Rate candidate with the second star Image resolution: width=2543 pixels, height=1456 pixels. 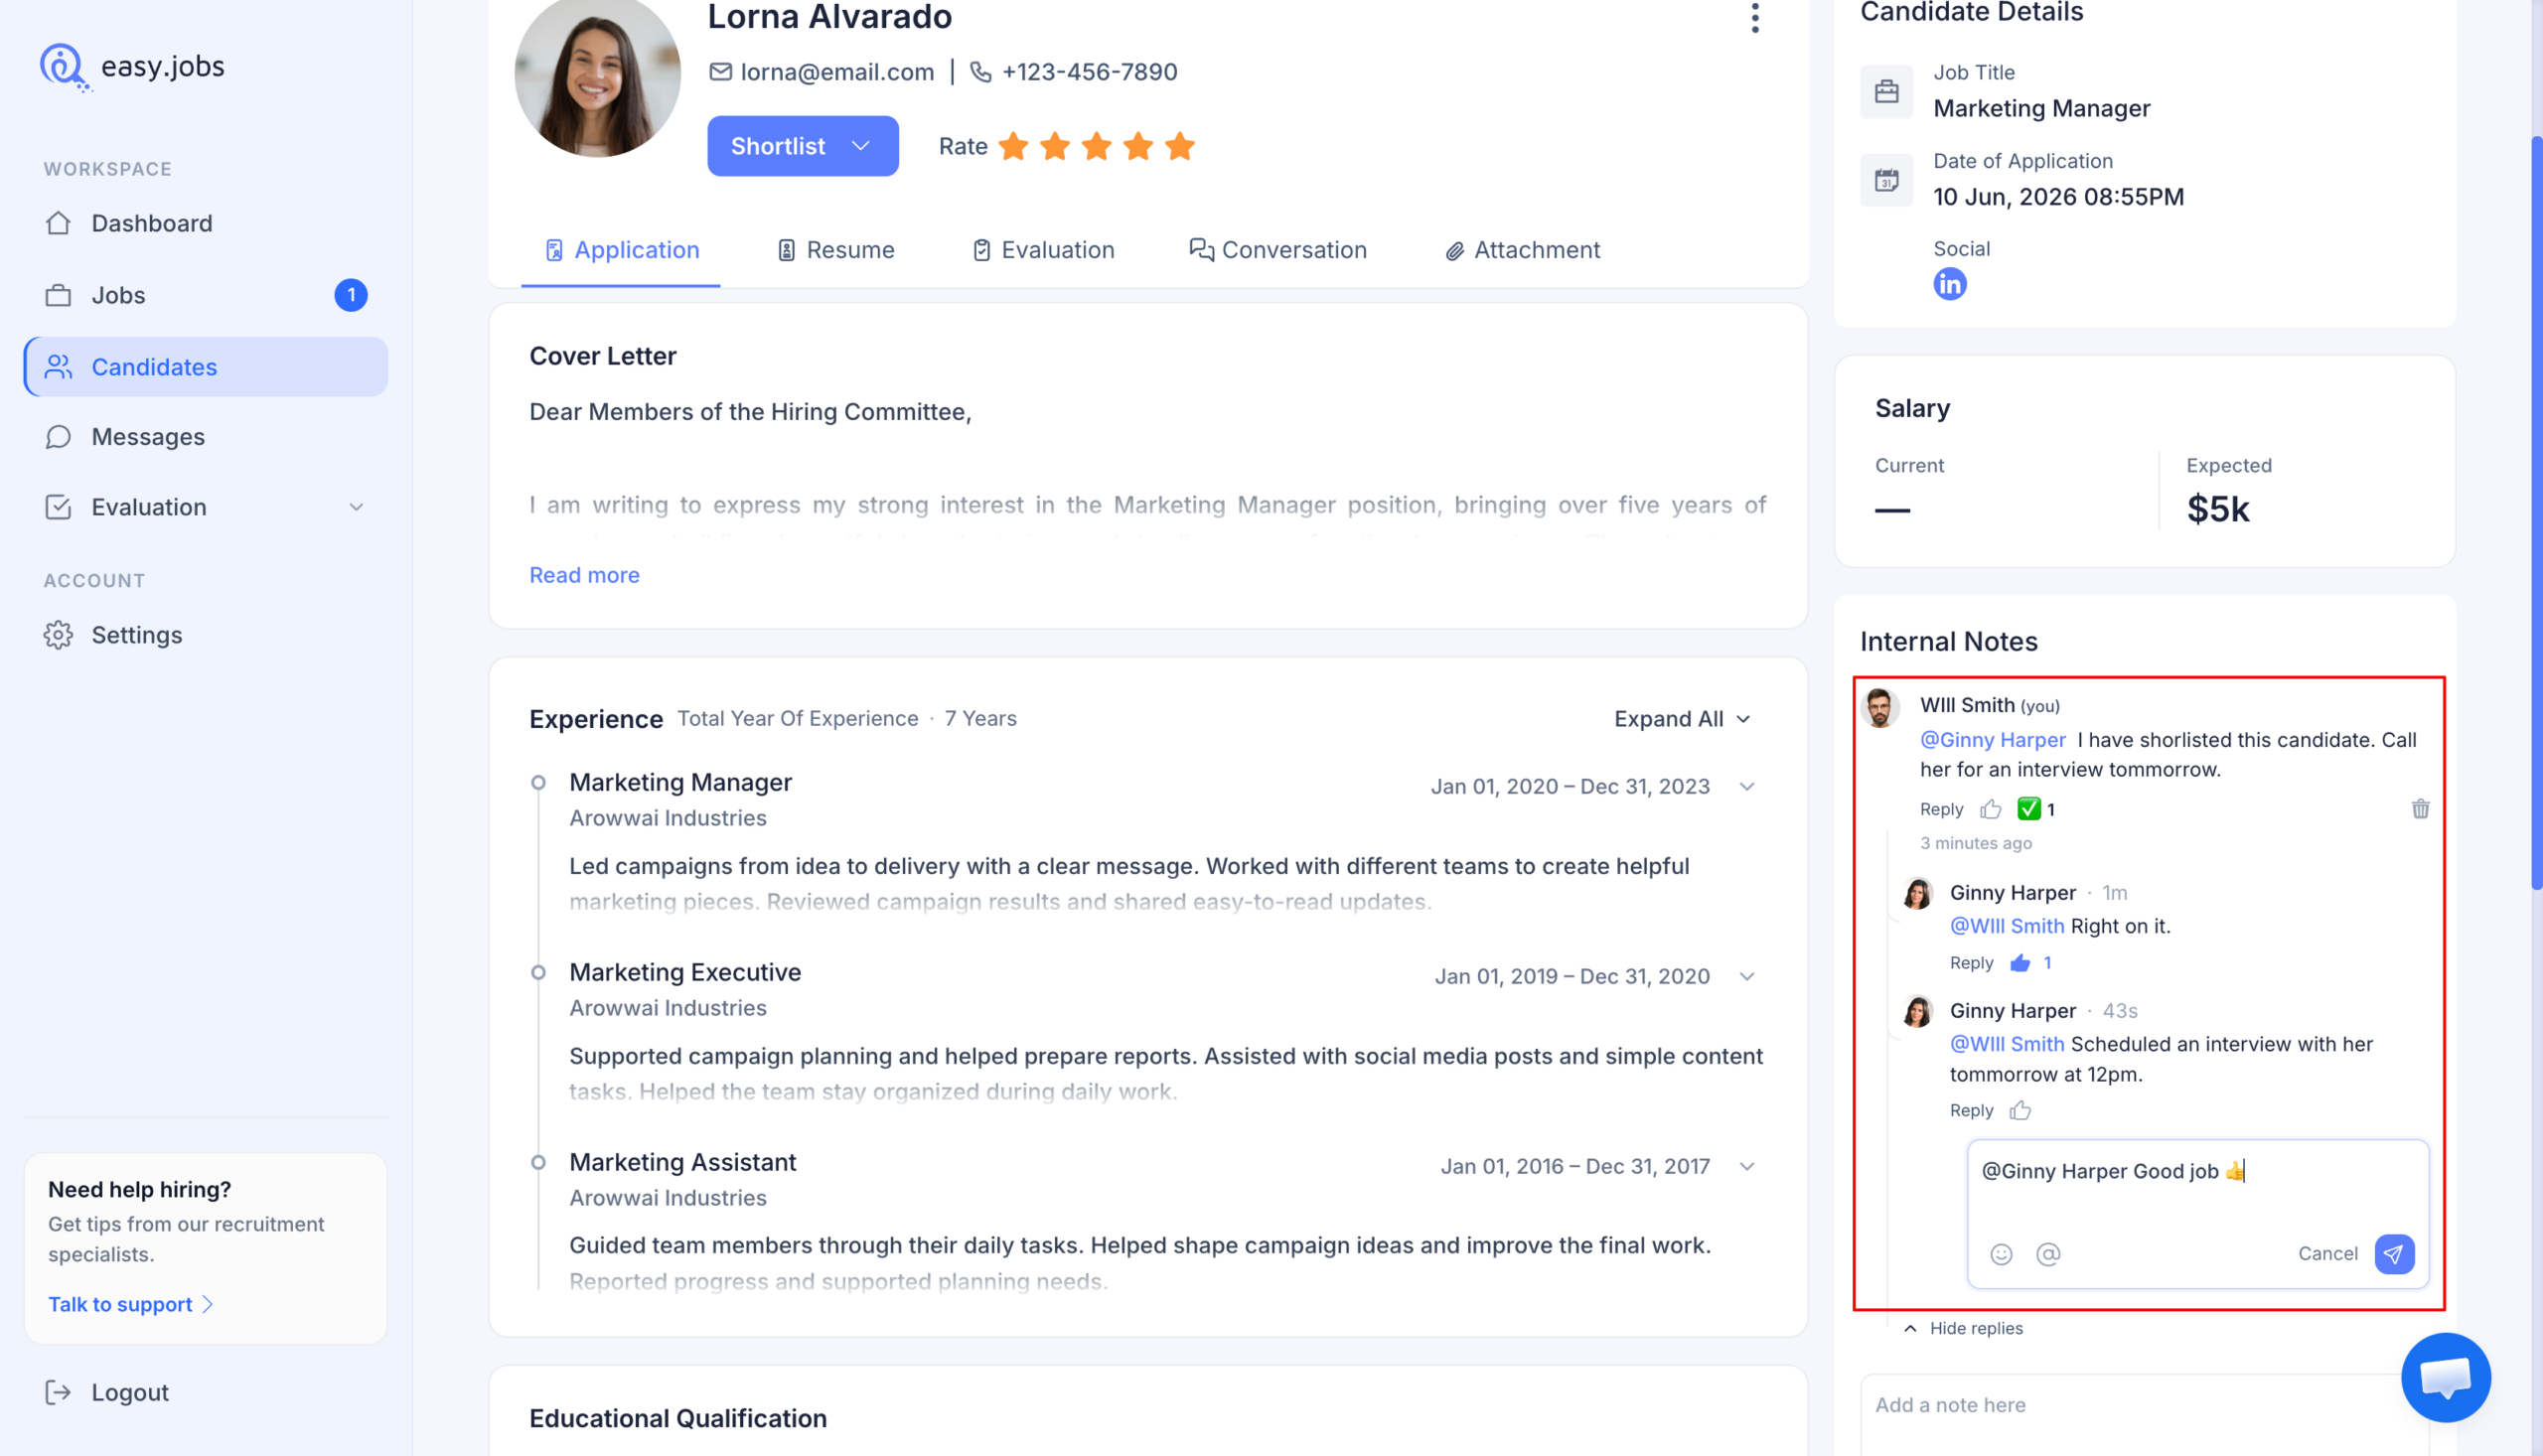1055,146
